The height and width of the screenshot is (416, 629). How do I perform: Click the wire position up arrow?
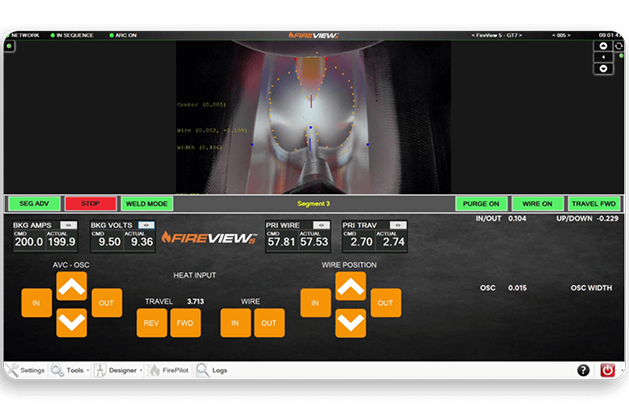coord(351,286)
